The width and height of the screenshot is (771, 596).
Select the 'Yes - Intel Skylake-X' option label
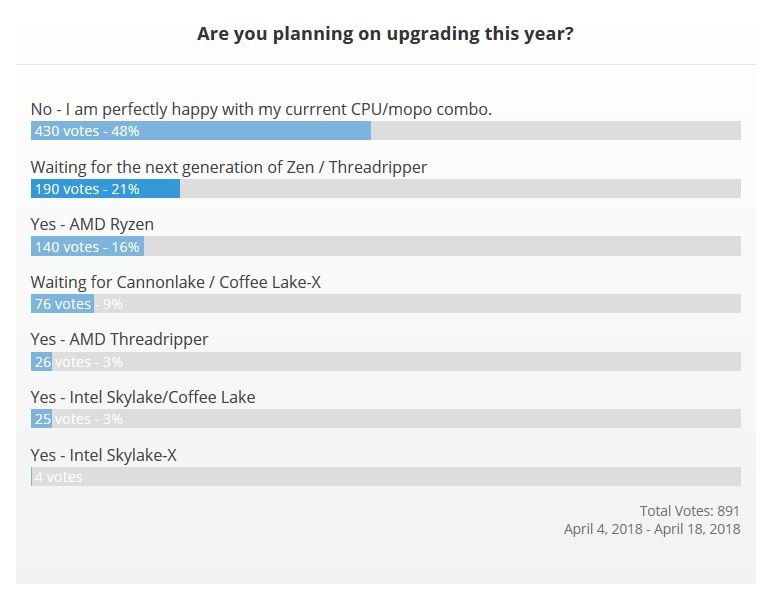point(104,455)
